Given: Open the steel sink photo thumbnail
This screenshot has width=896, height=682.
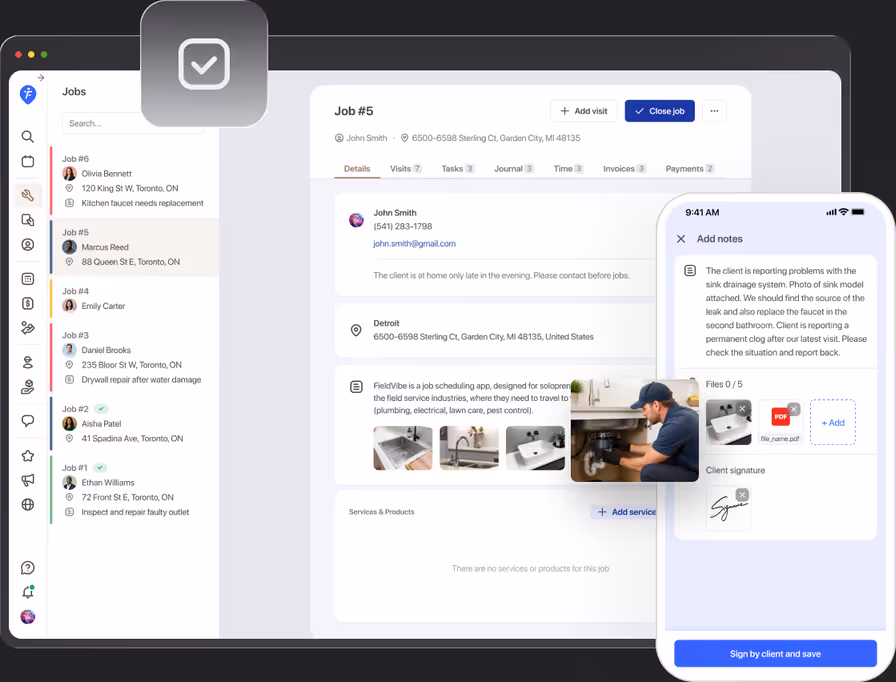Looking at the screenshot, I should pyautogui.click(x=403, y=448).
